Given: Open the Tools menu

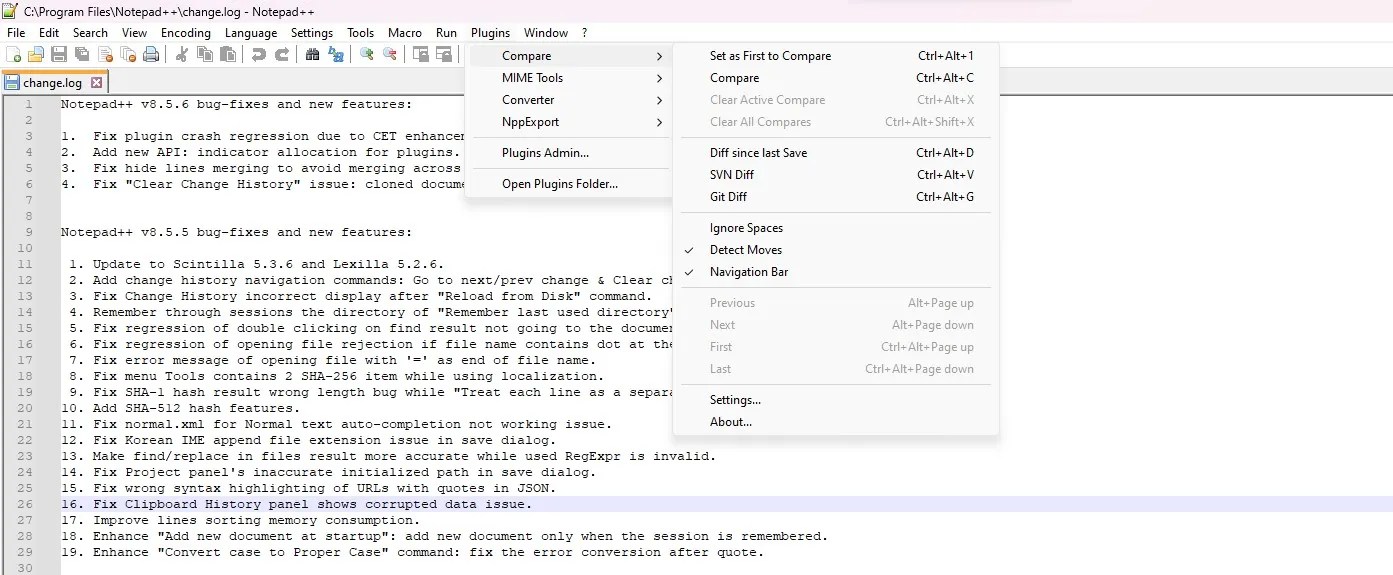Looking at the screenshot, I should pos(361,33).
